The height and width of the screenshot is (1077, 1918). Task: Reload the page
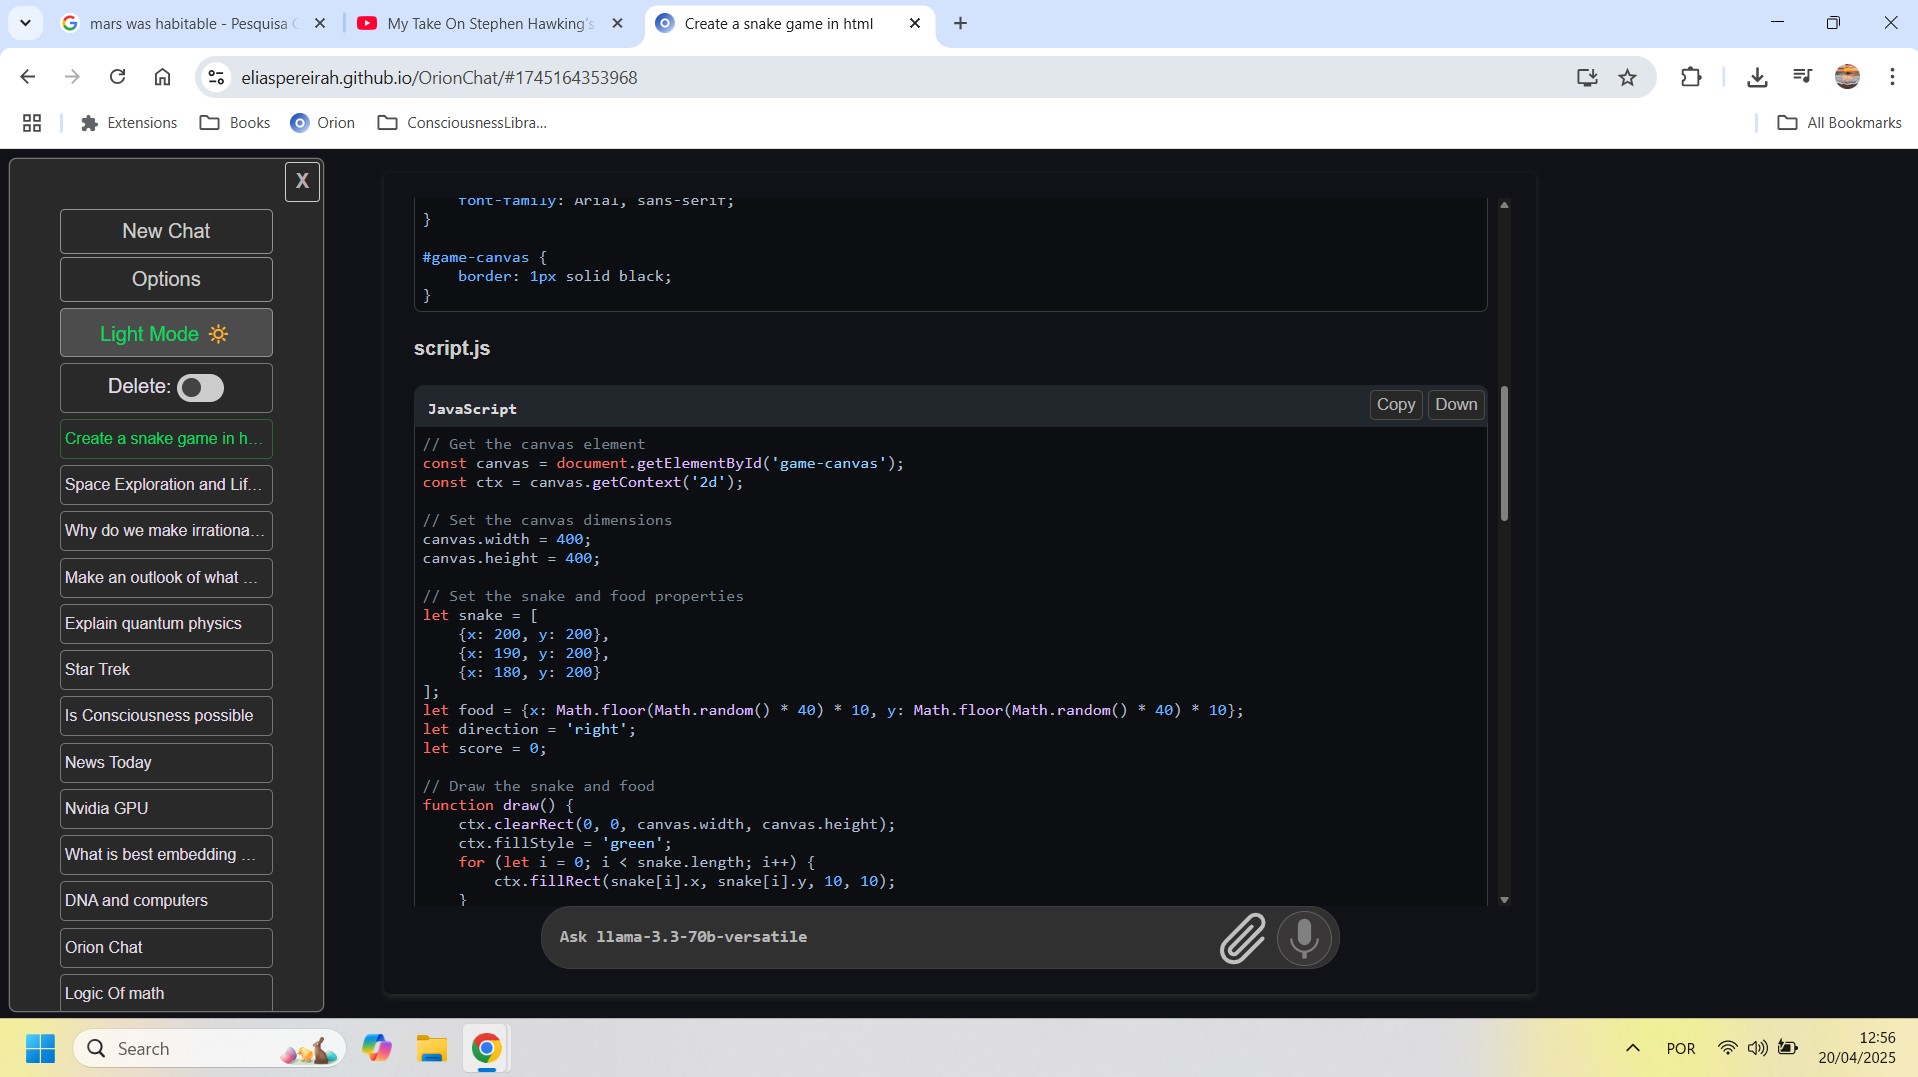coord(117,78)
